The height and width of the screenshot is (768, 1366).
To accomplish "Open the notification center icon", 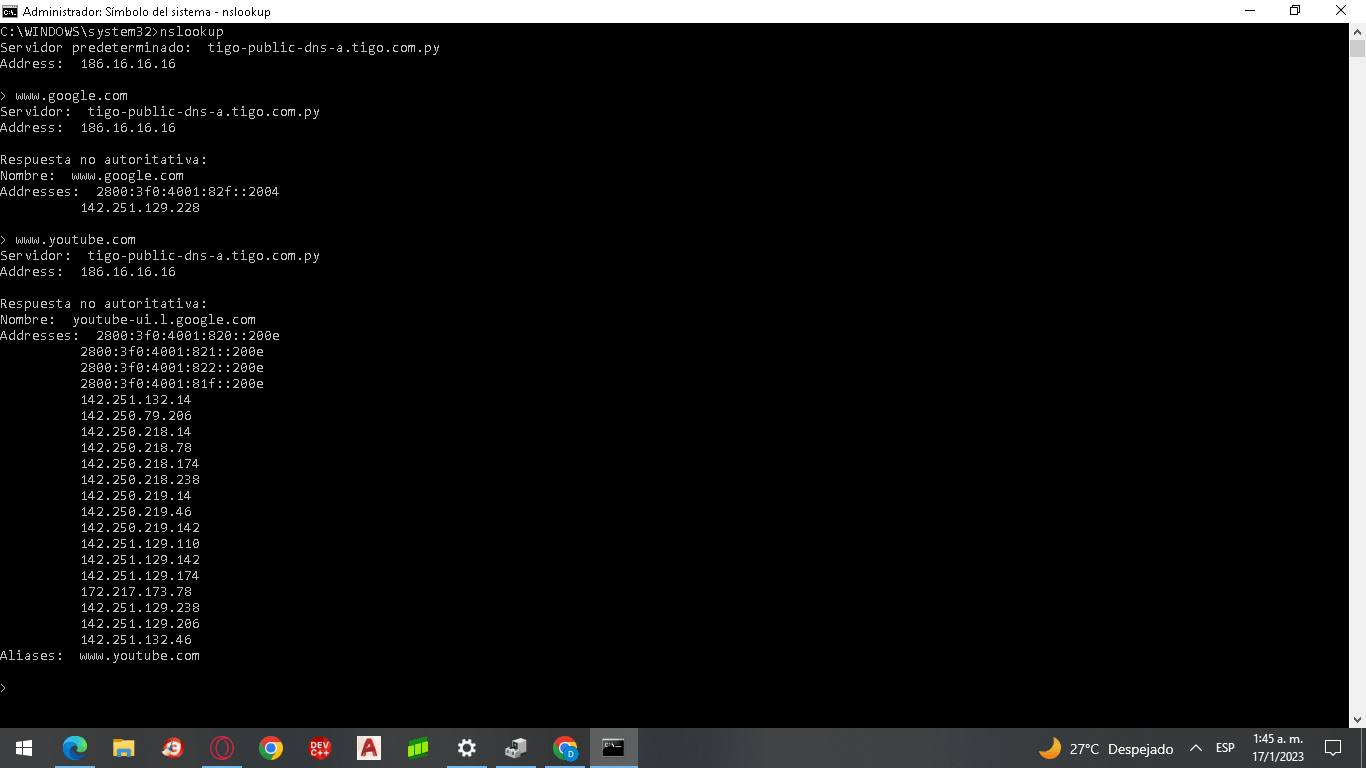I will pyautogui.click(x=1333, y=748).
